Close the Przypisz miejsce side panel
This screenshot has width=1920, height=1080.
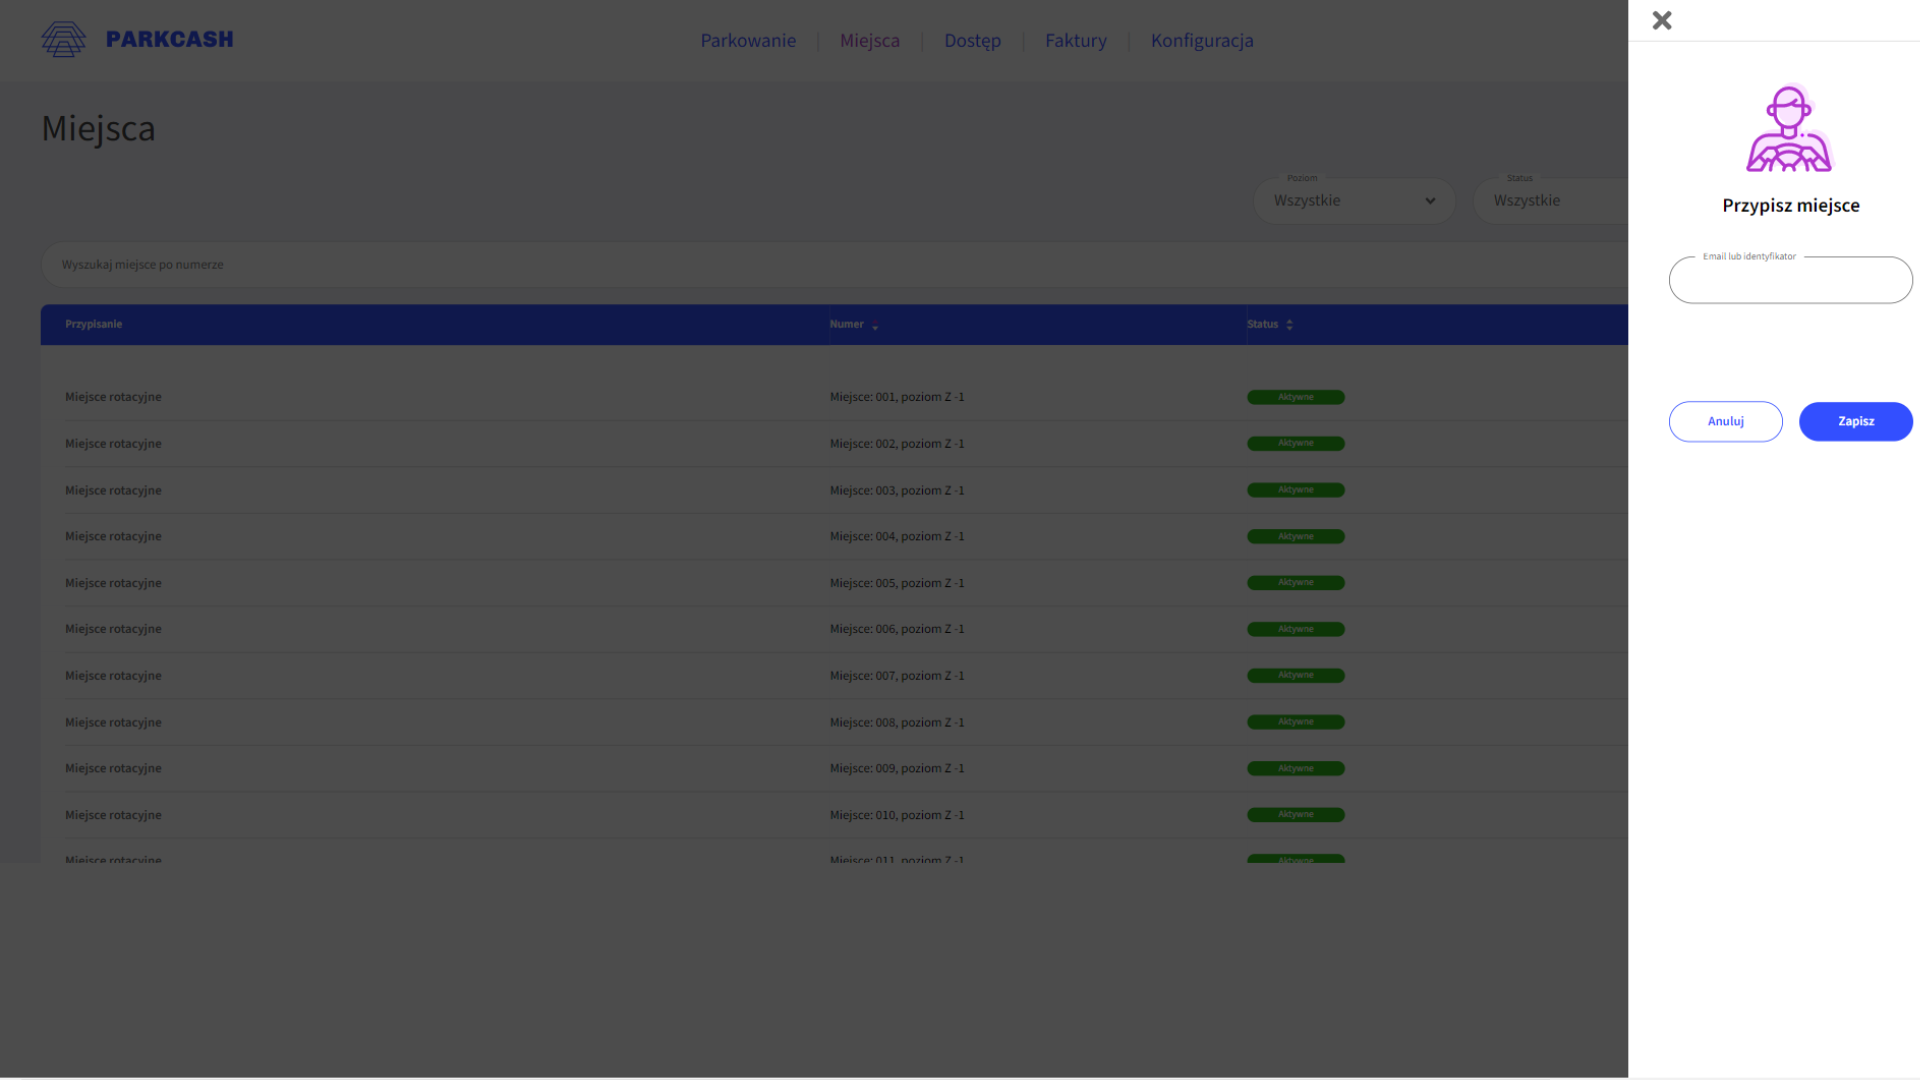(1662, 20)
